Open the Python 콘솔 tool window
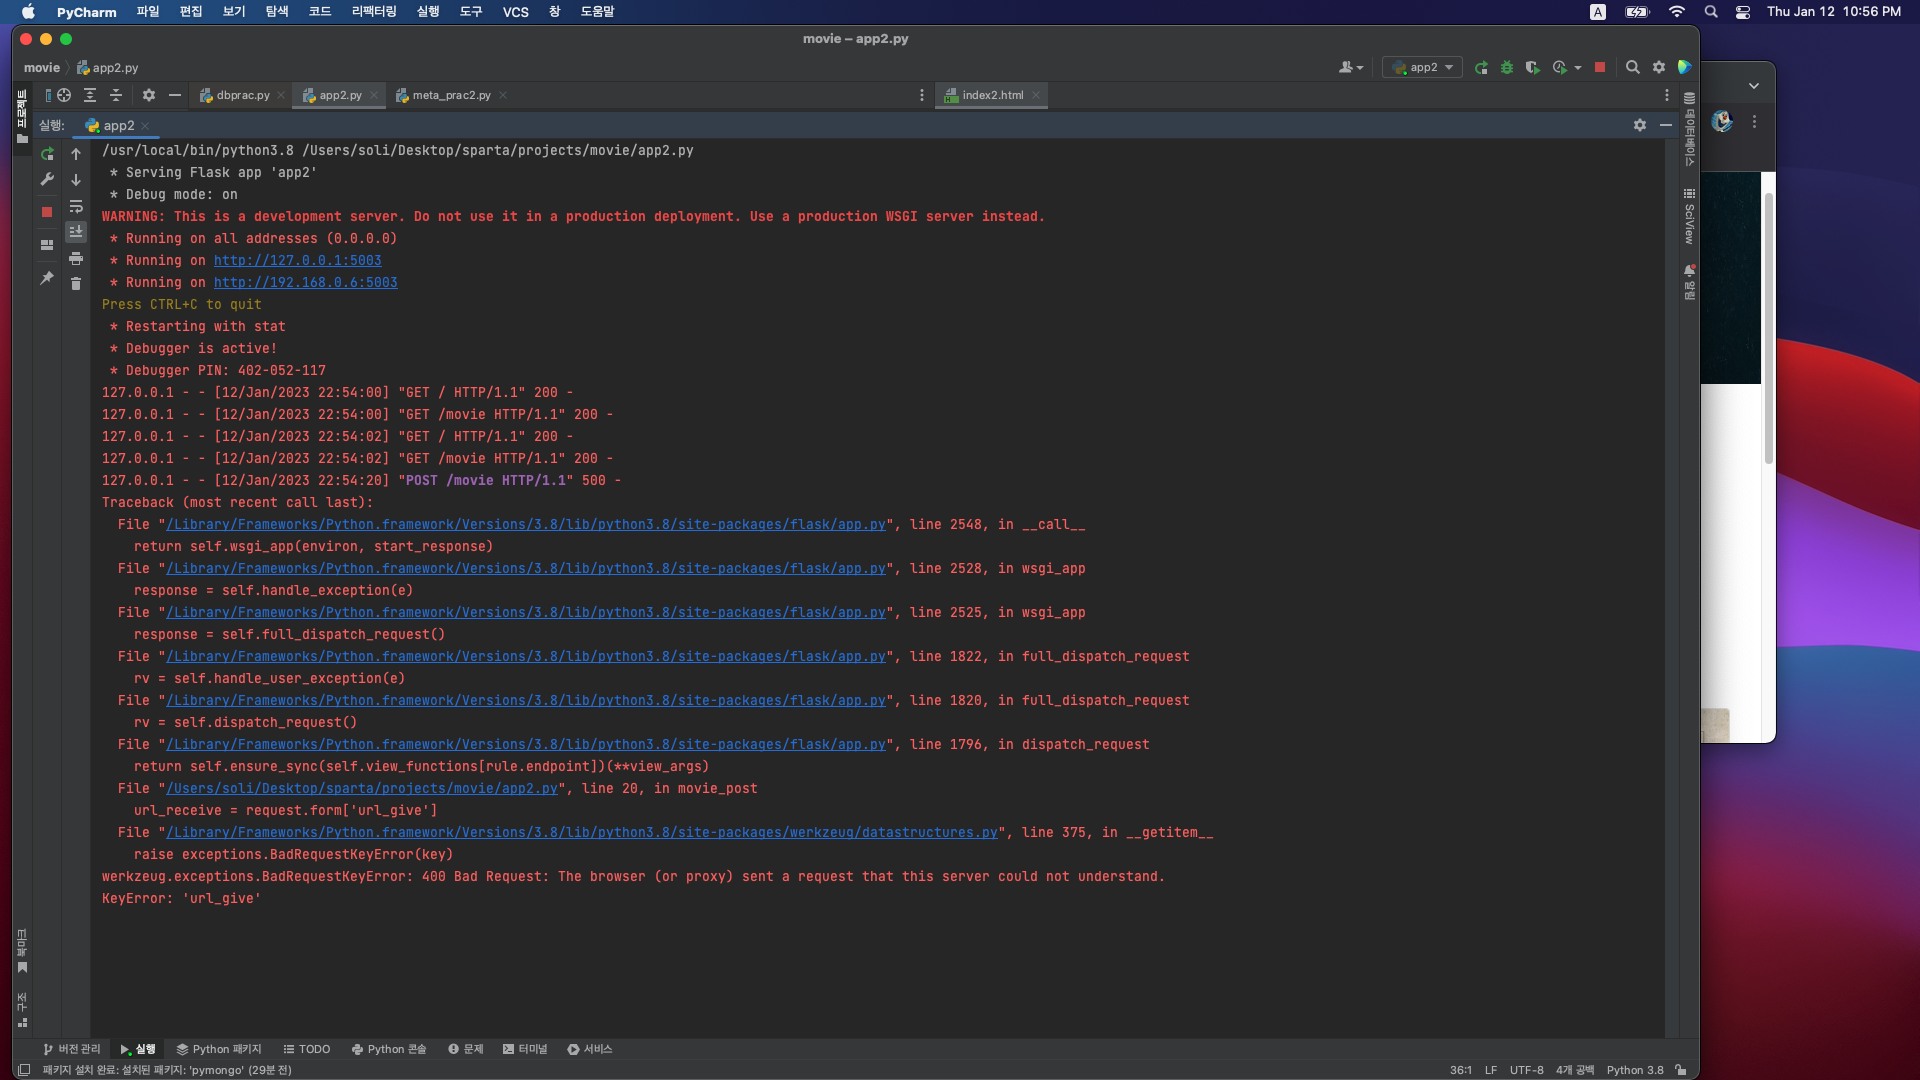Image resolution: width=1920 pixels, height=1080 pixels. [x=389, y=1049]
